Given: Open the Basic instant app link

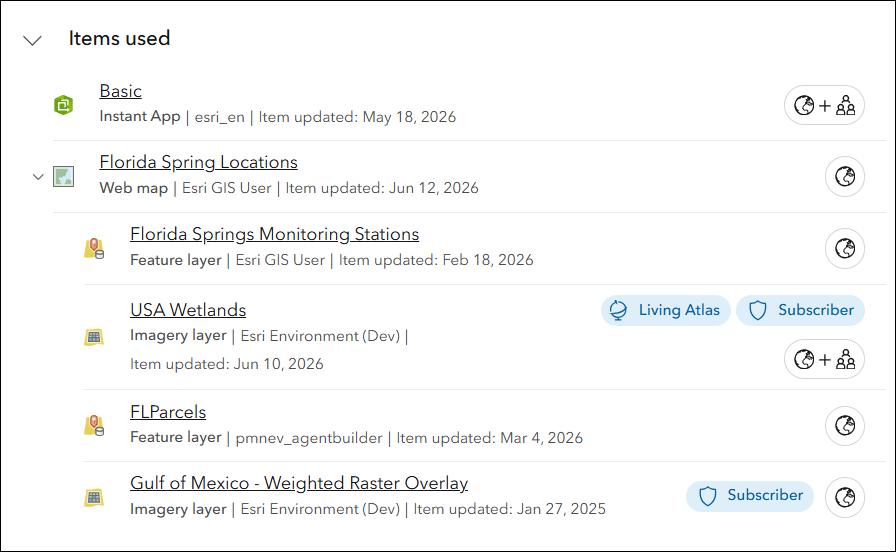Looking at the screenshot, I should tap(121, 91).
